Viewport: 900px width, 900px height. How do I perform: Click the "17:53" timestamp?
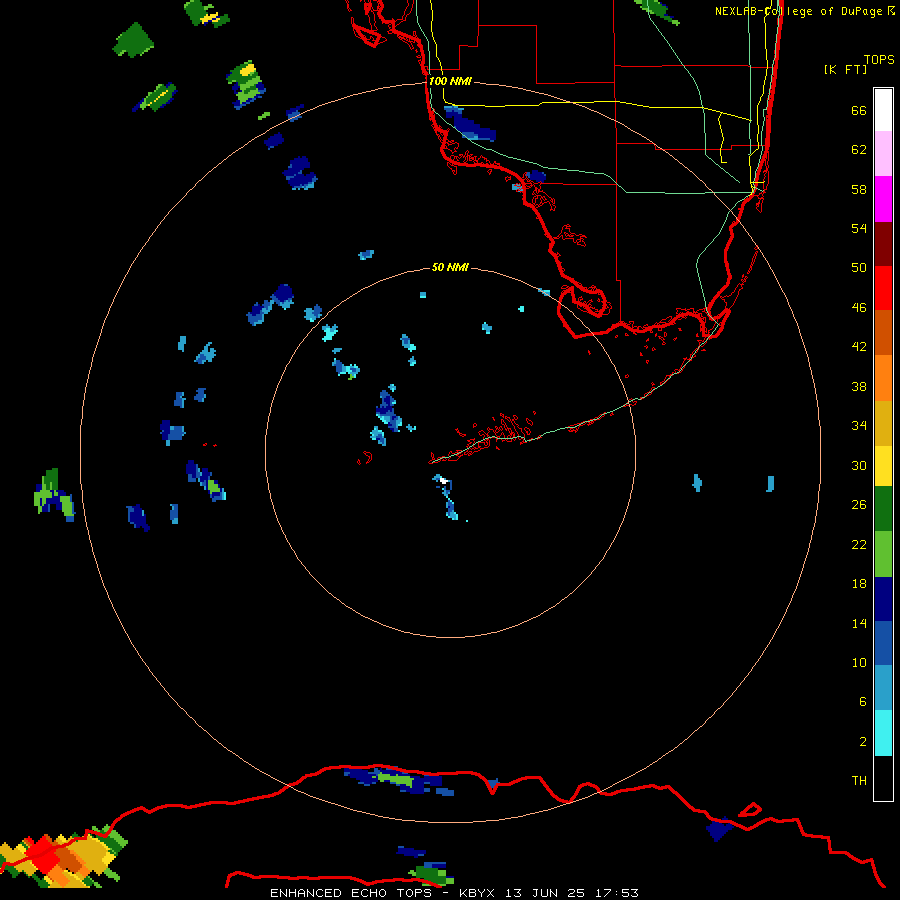[616, 893]
